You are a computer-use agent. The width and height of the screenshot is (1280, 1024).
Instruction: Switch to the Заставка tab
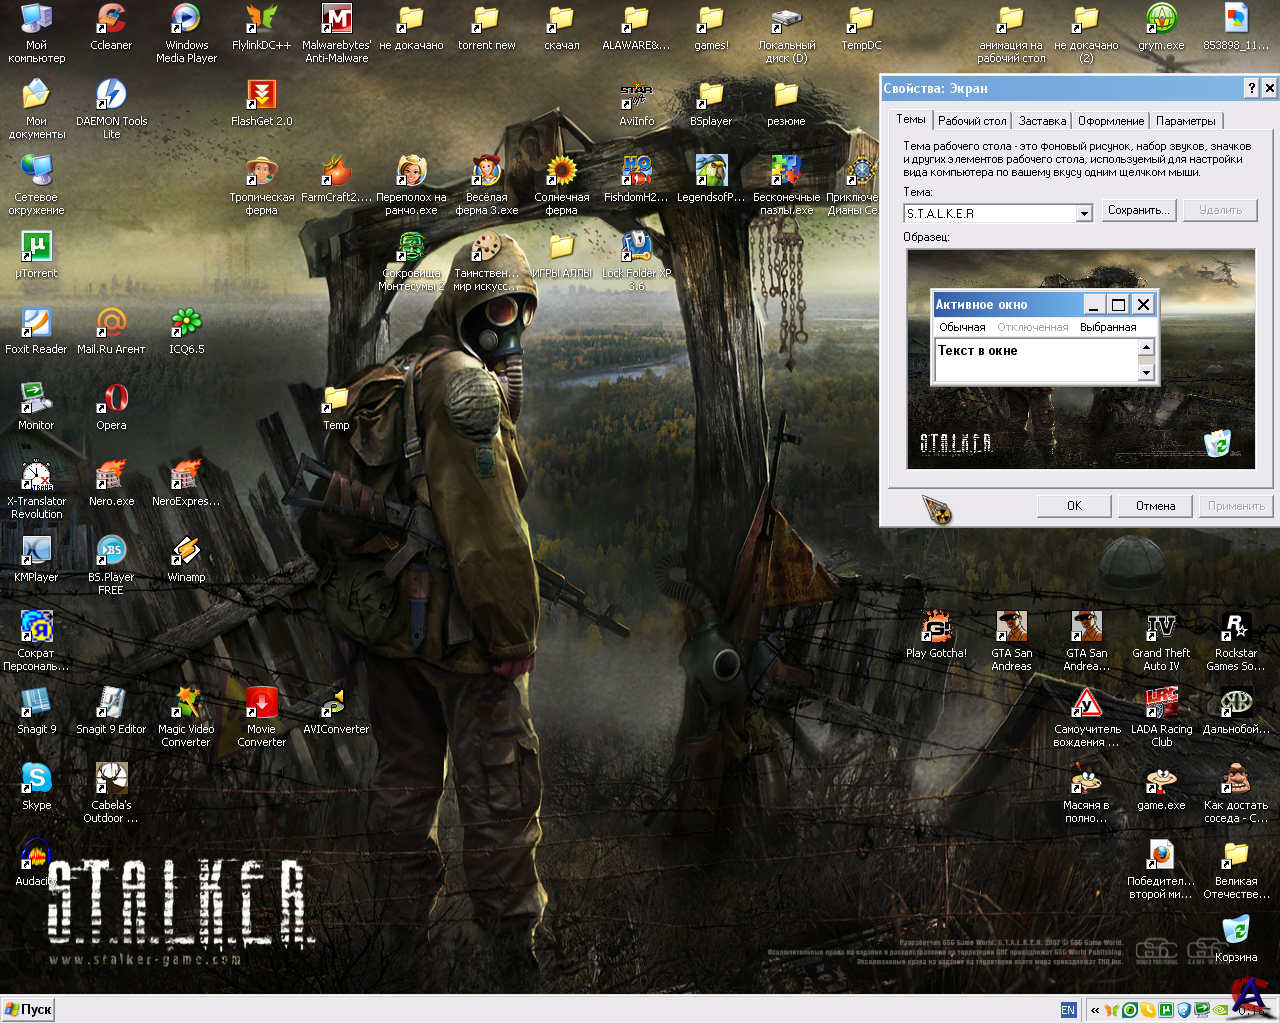(1042, 121)
